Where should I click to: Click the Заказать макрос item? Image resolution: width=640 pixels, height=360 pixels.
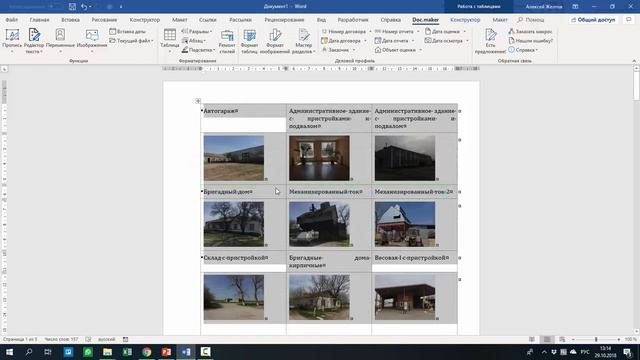pyautogui.click(x=530, y=31)
